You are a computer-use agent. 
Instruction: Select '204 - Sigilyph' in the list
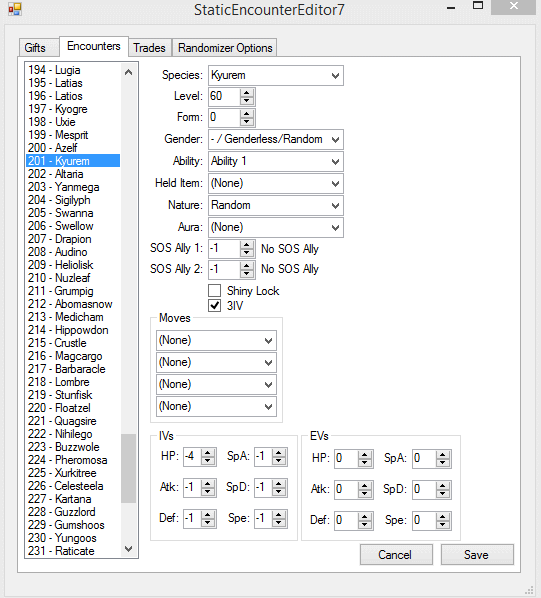[73, 200]
